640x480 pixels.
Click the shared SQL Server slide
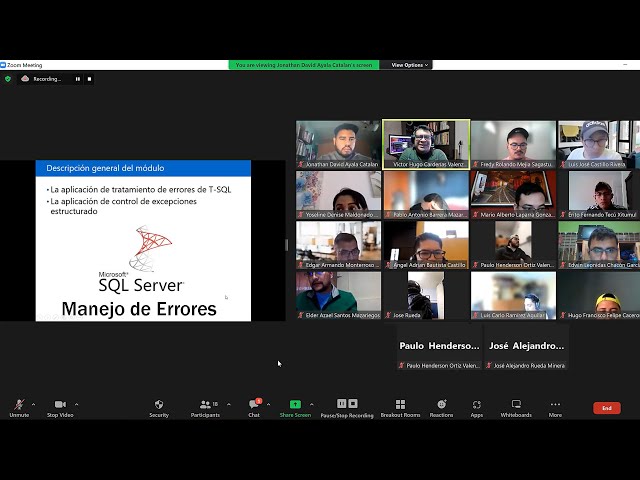143,240
